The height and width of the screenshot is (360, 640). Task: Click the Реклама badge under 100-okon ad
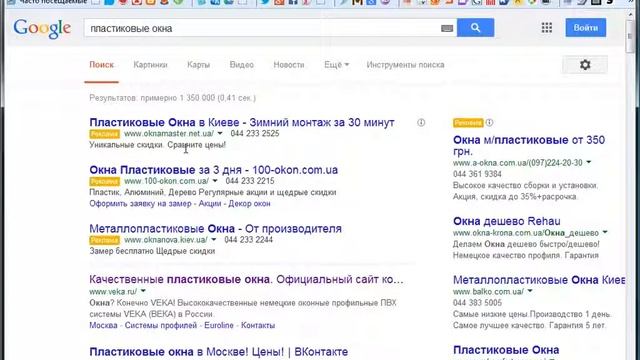(x=104, y=181)
